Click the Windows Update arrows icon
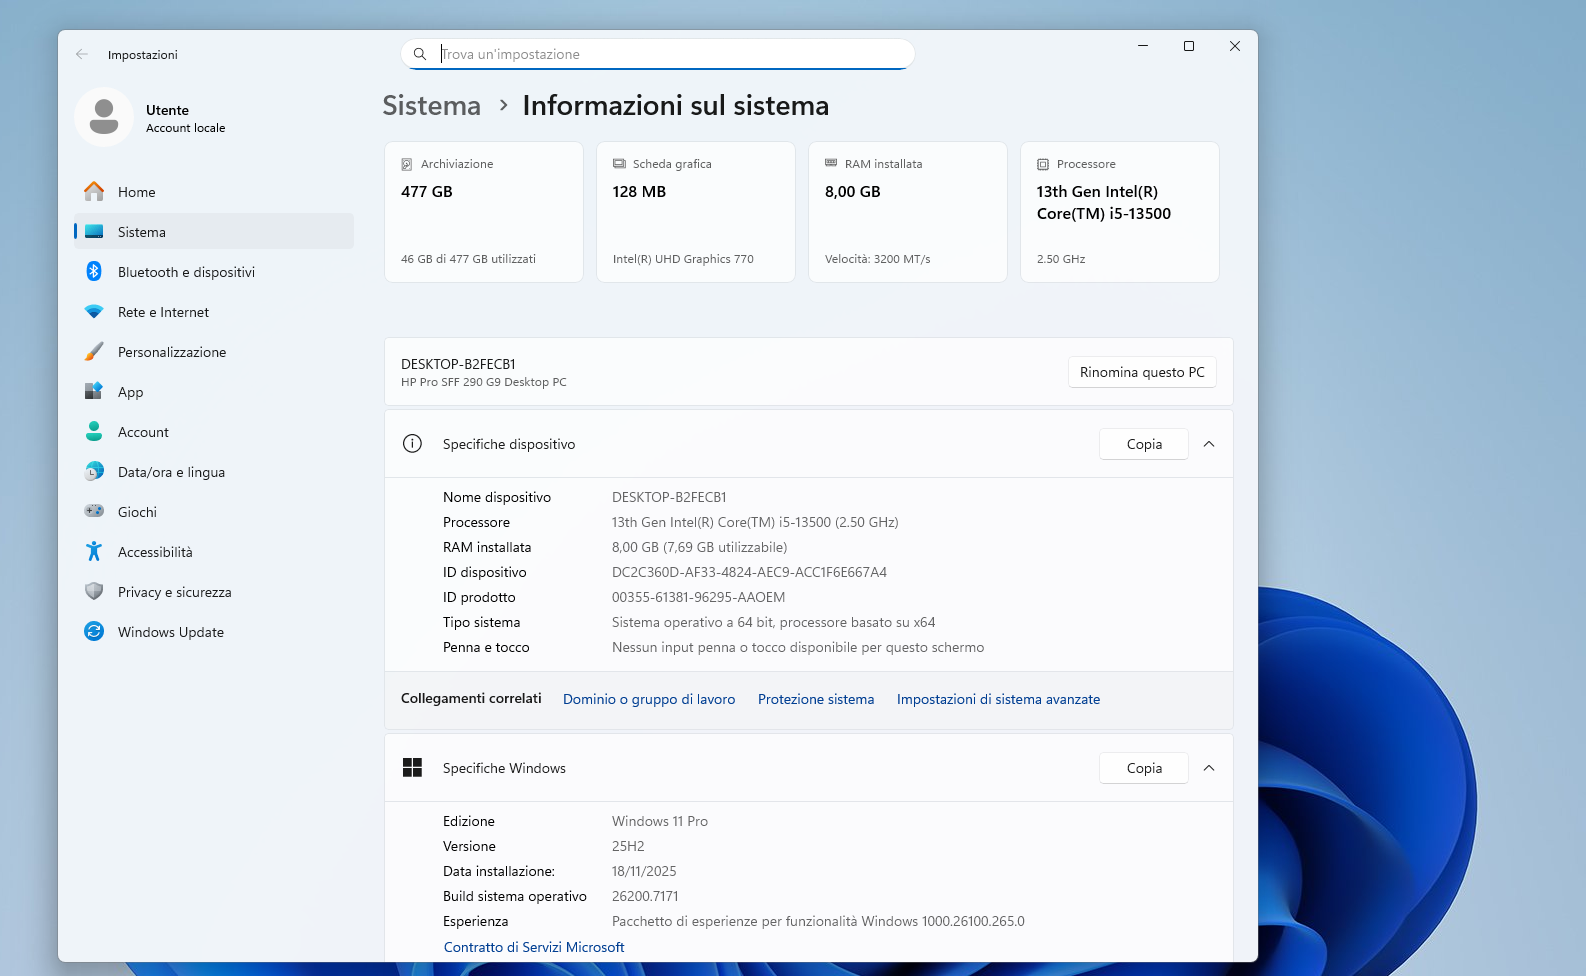The image size is (1586, 976). pos(94,631)
